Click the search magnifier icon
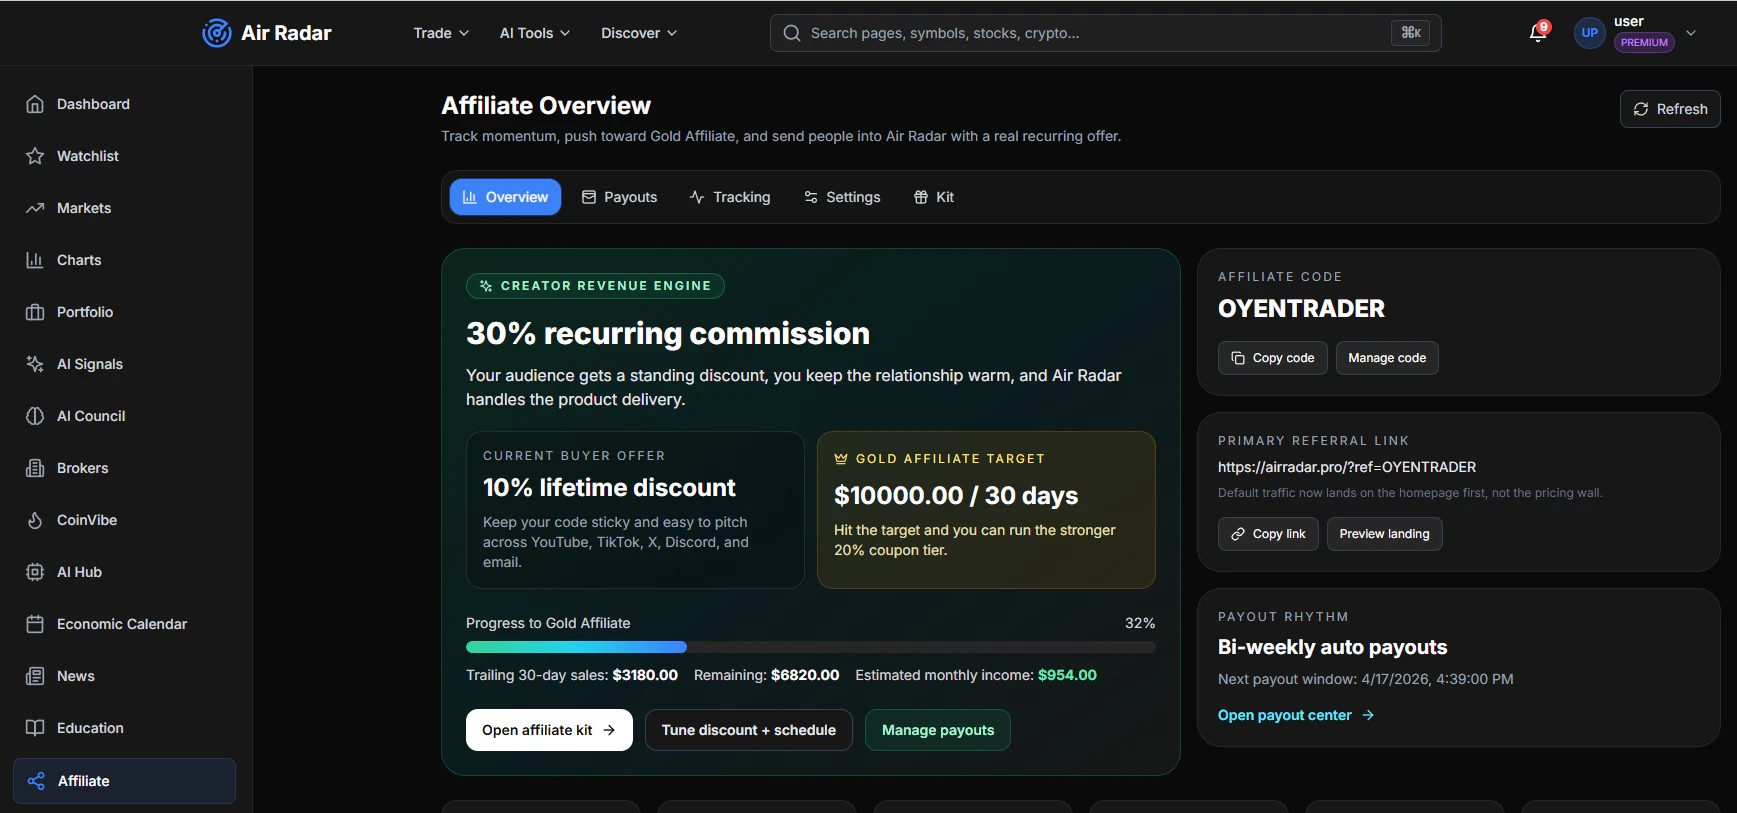This screenshot has height=813, width=1737. click(x=792, y=33)
